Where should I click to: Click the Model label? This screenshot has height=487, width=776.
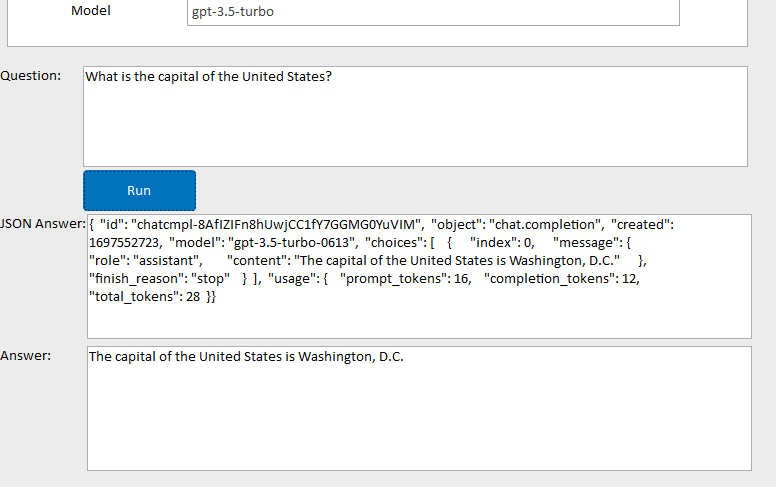pyautogui.click(x=91, y=10)
